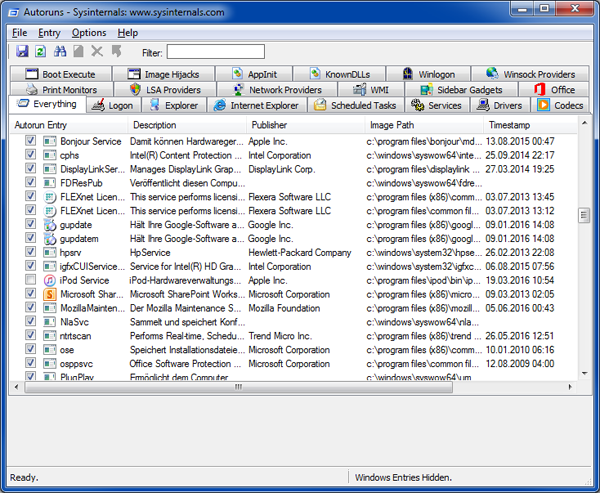Click the Bonjour Service entry icon
The width and height of the screenshot is (600, 493).
(x=50, y=141)
